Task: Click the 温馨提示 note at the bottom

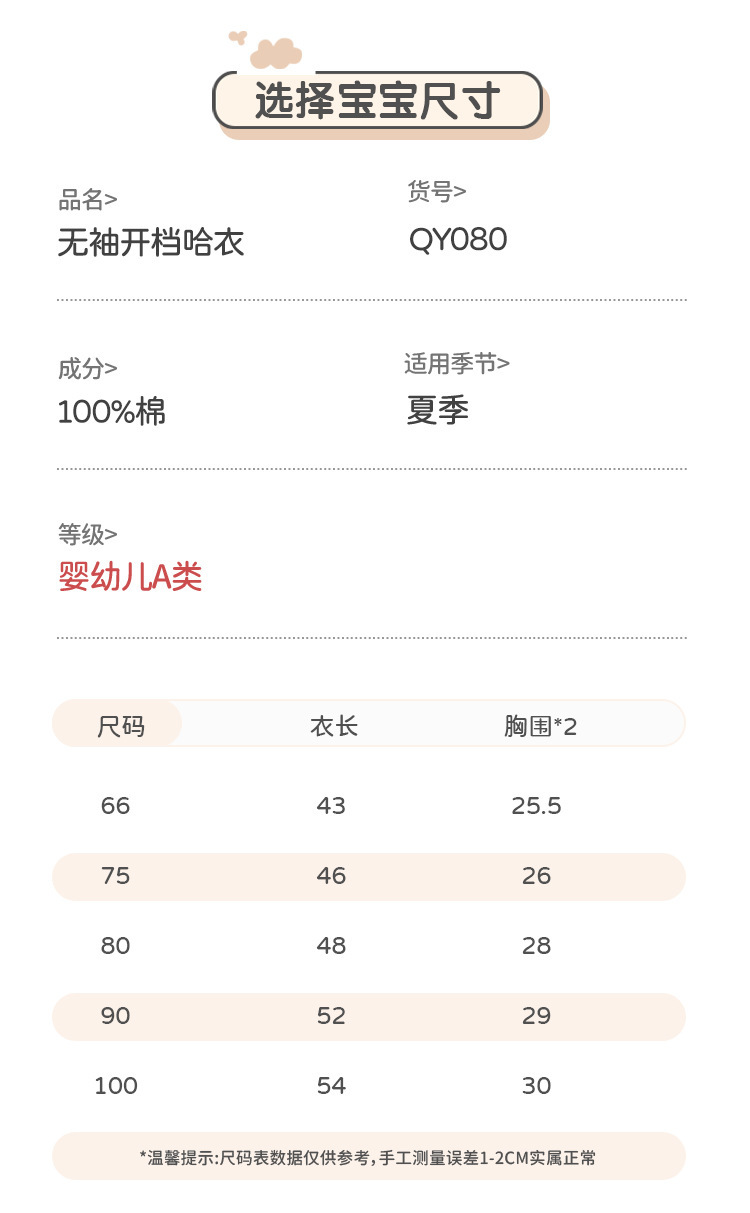Action: pos(368,1157)
